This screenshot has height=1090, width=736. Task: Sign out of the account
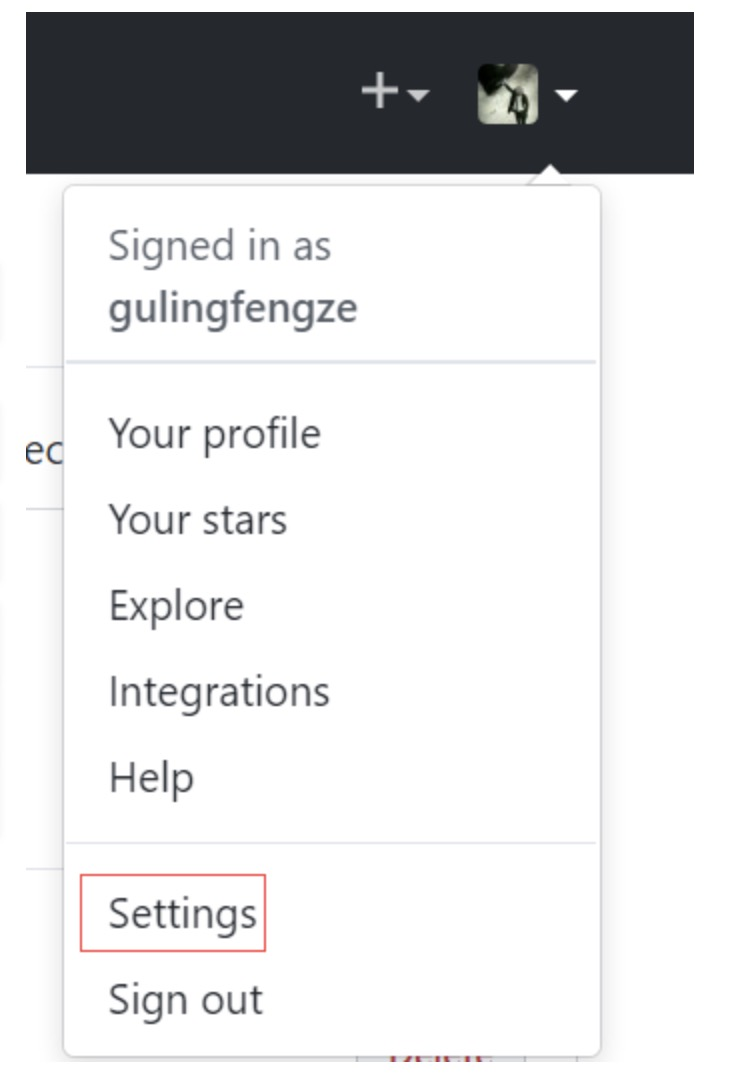tap(186, 1000)
